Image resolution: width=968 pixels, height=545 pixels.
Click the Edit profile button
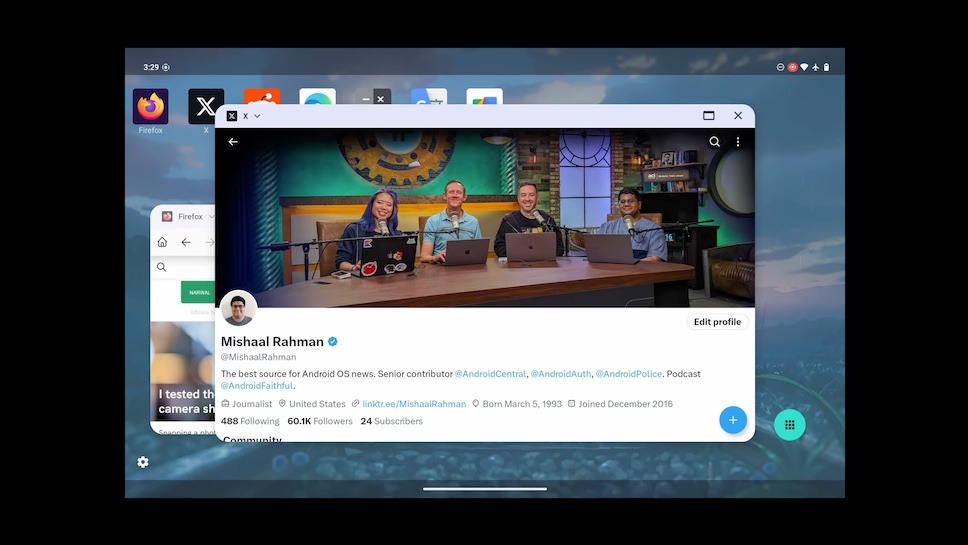[x=717, y=322]
